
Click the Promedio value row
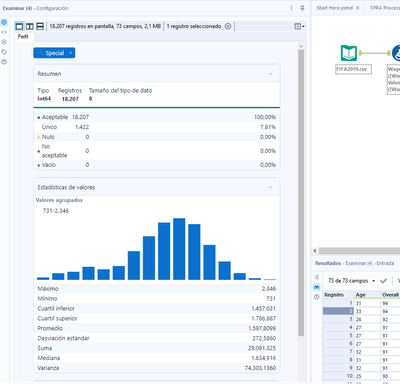click(157, 329)
